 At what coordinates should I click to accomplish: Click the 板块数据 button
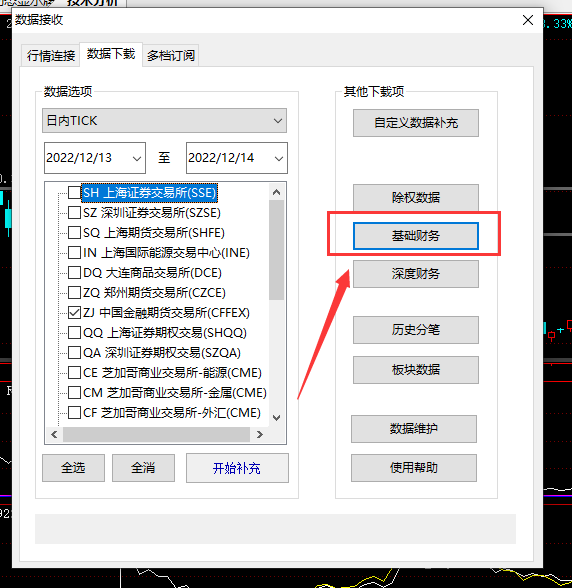pos(416,370)
